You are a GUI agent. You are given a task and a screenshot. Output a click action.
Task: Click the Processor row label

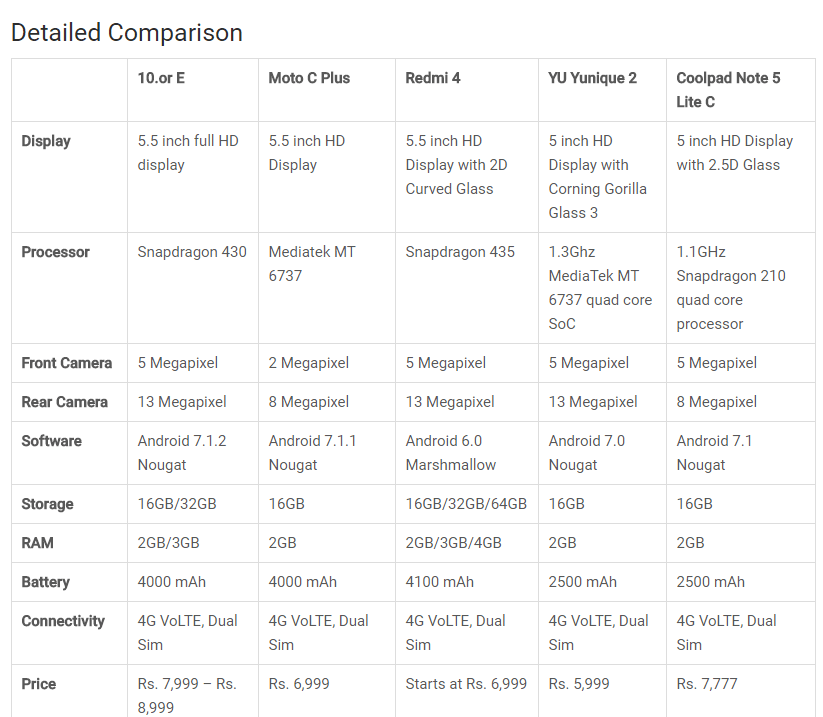coord(56,252)
